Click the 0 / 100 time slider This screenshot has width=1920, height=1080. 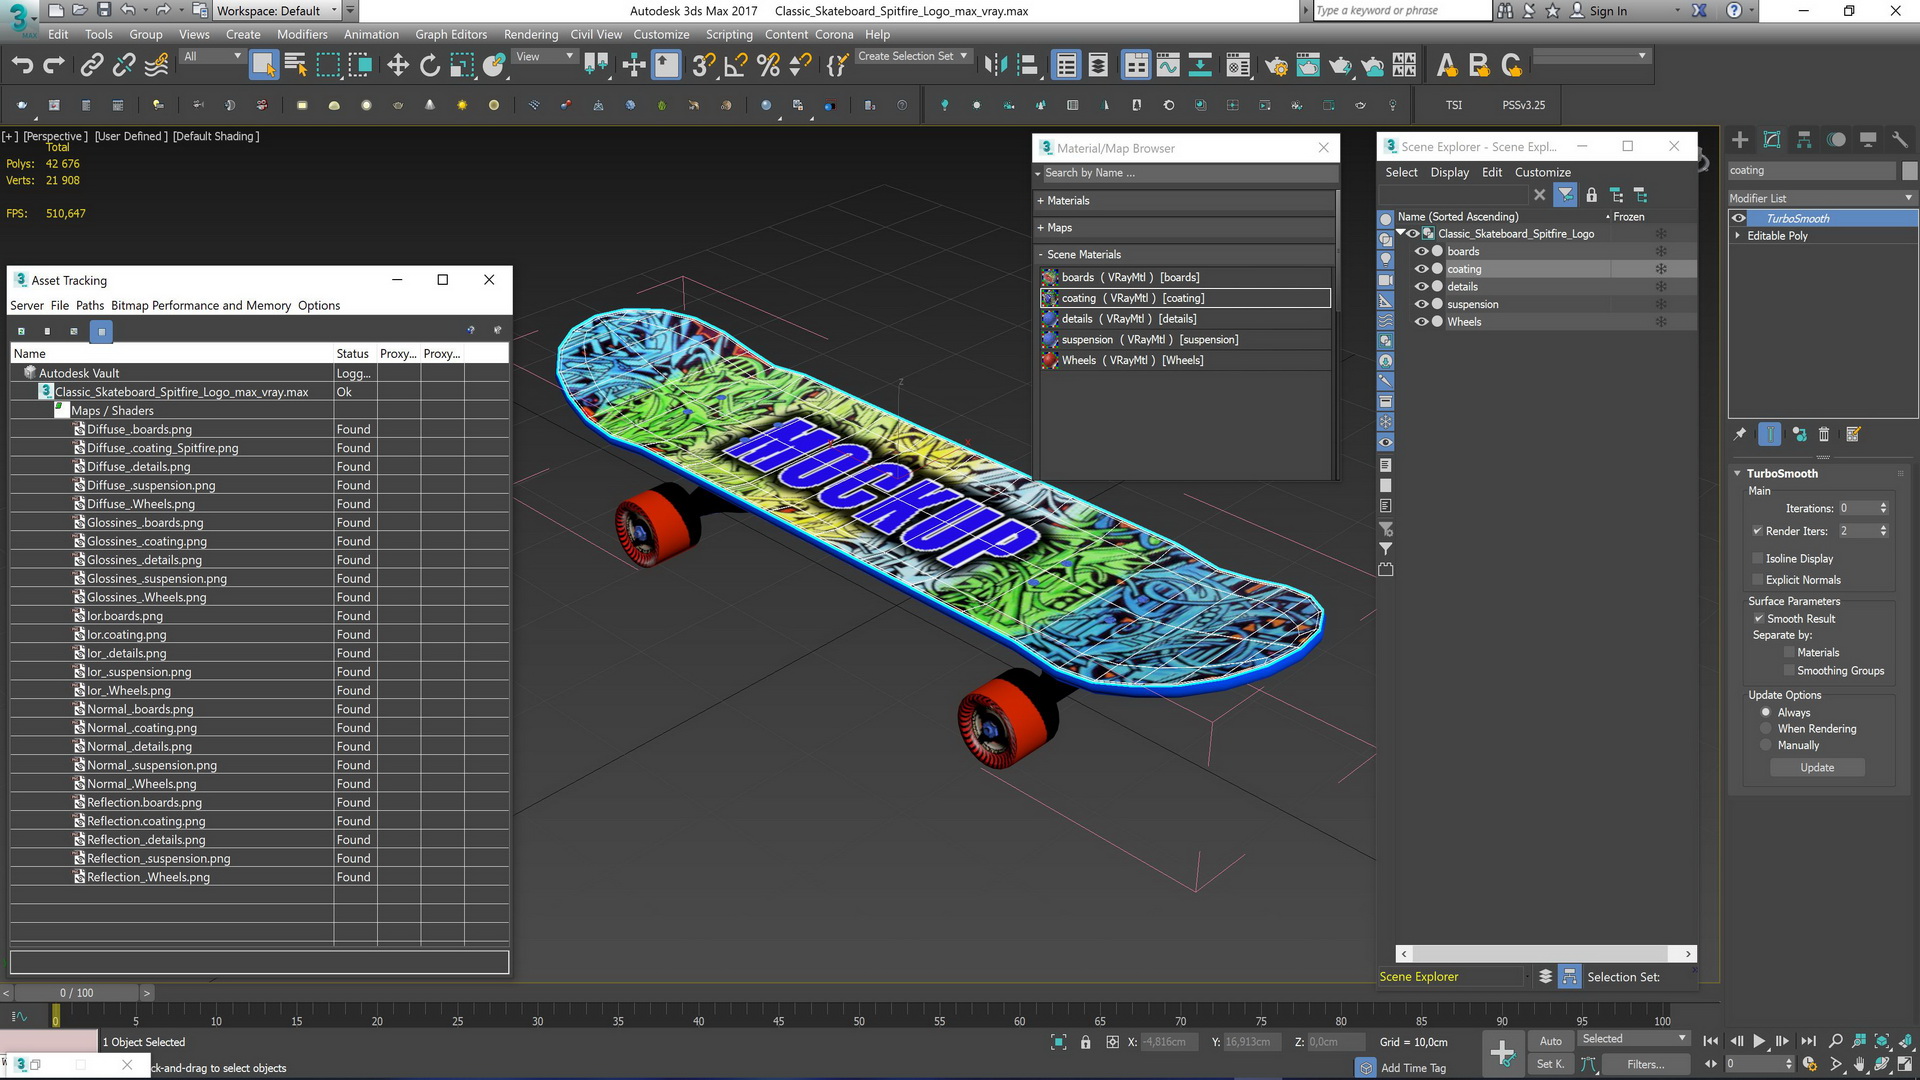click(x=76, y=993)
